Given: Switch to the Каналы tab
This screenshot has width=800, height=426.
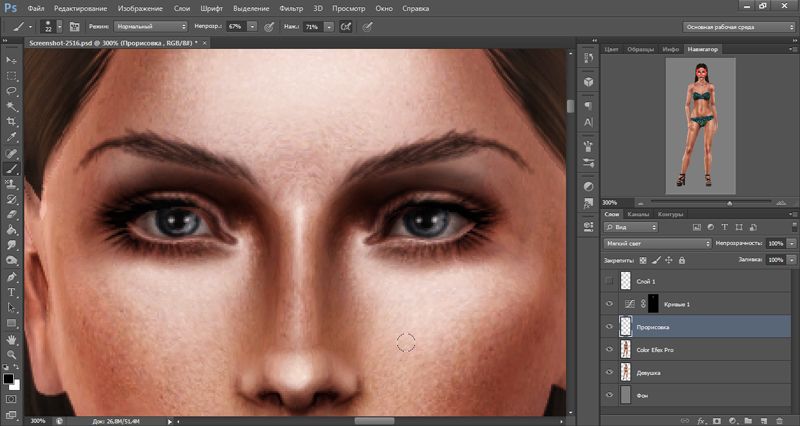Looking at the screenshot, I should coord(638,214).
